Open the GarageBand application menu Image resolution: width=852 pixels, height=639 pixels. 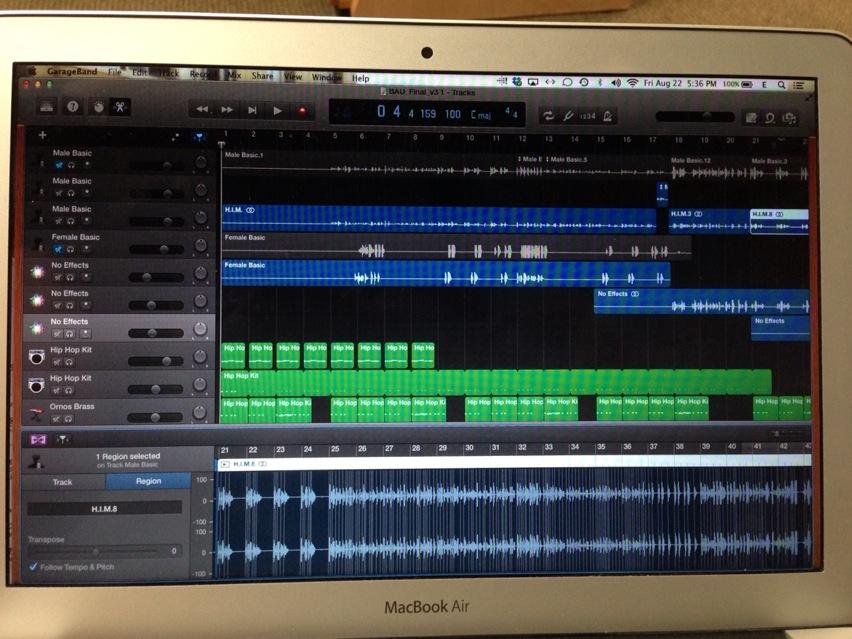click(x=72, y=71)
